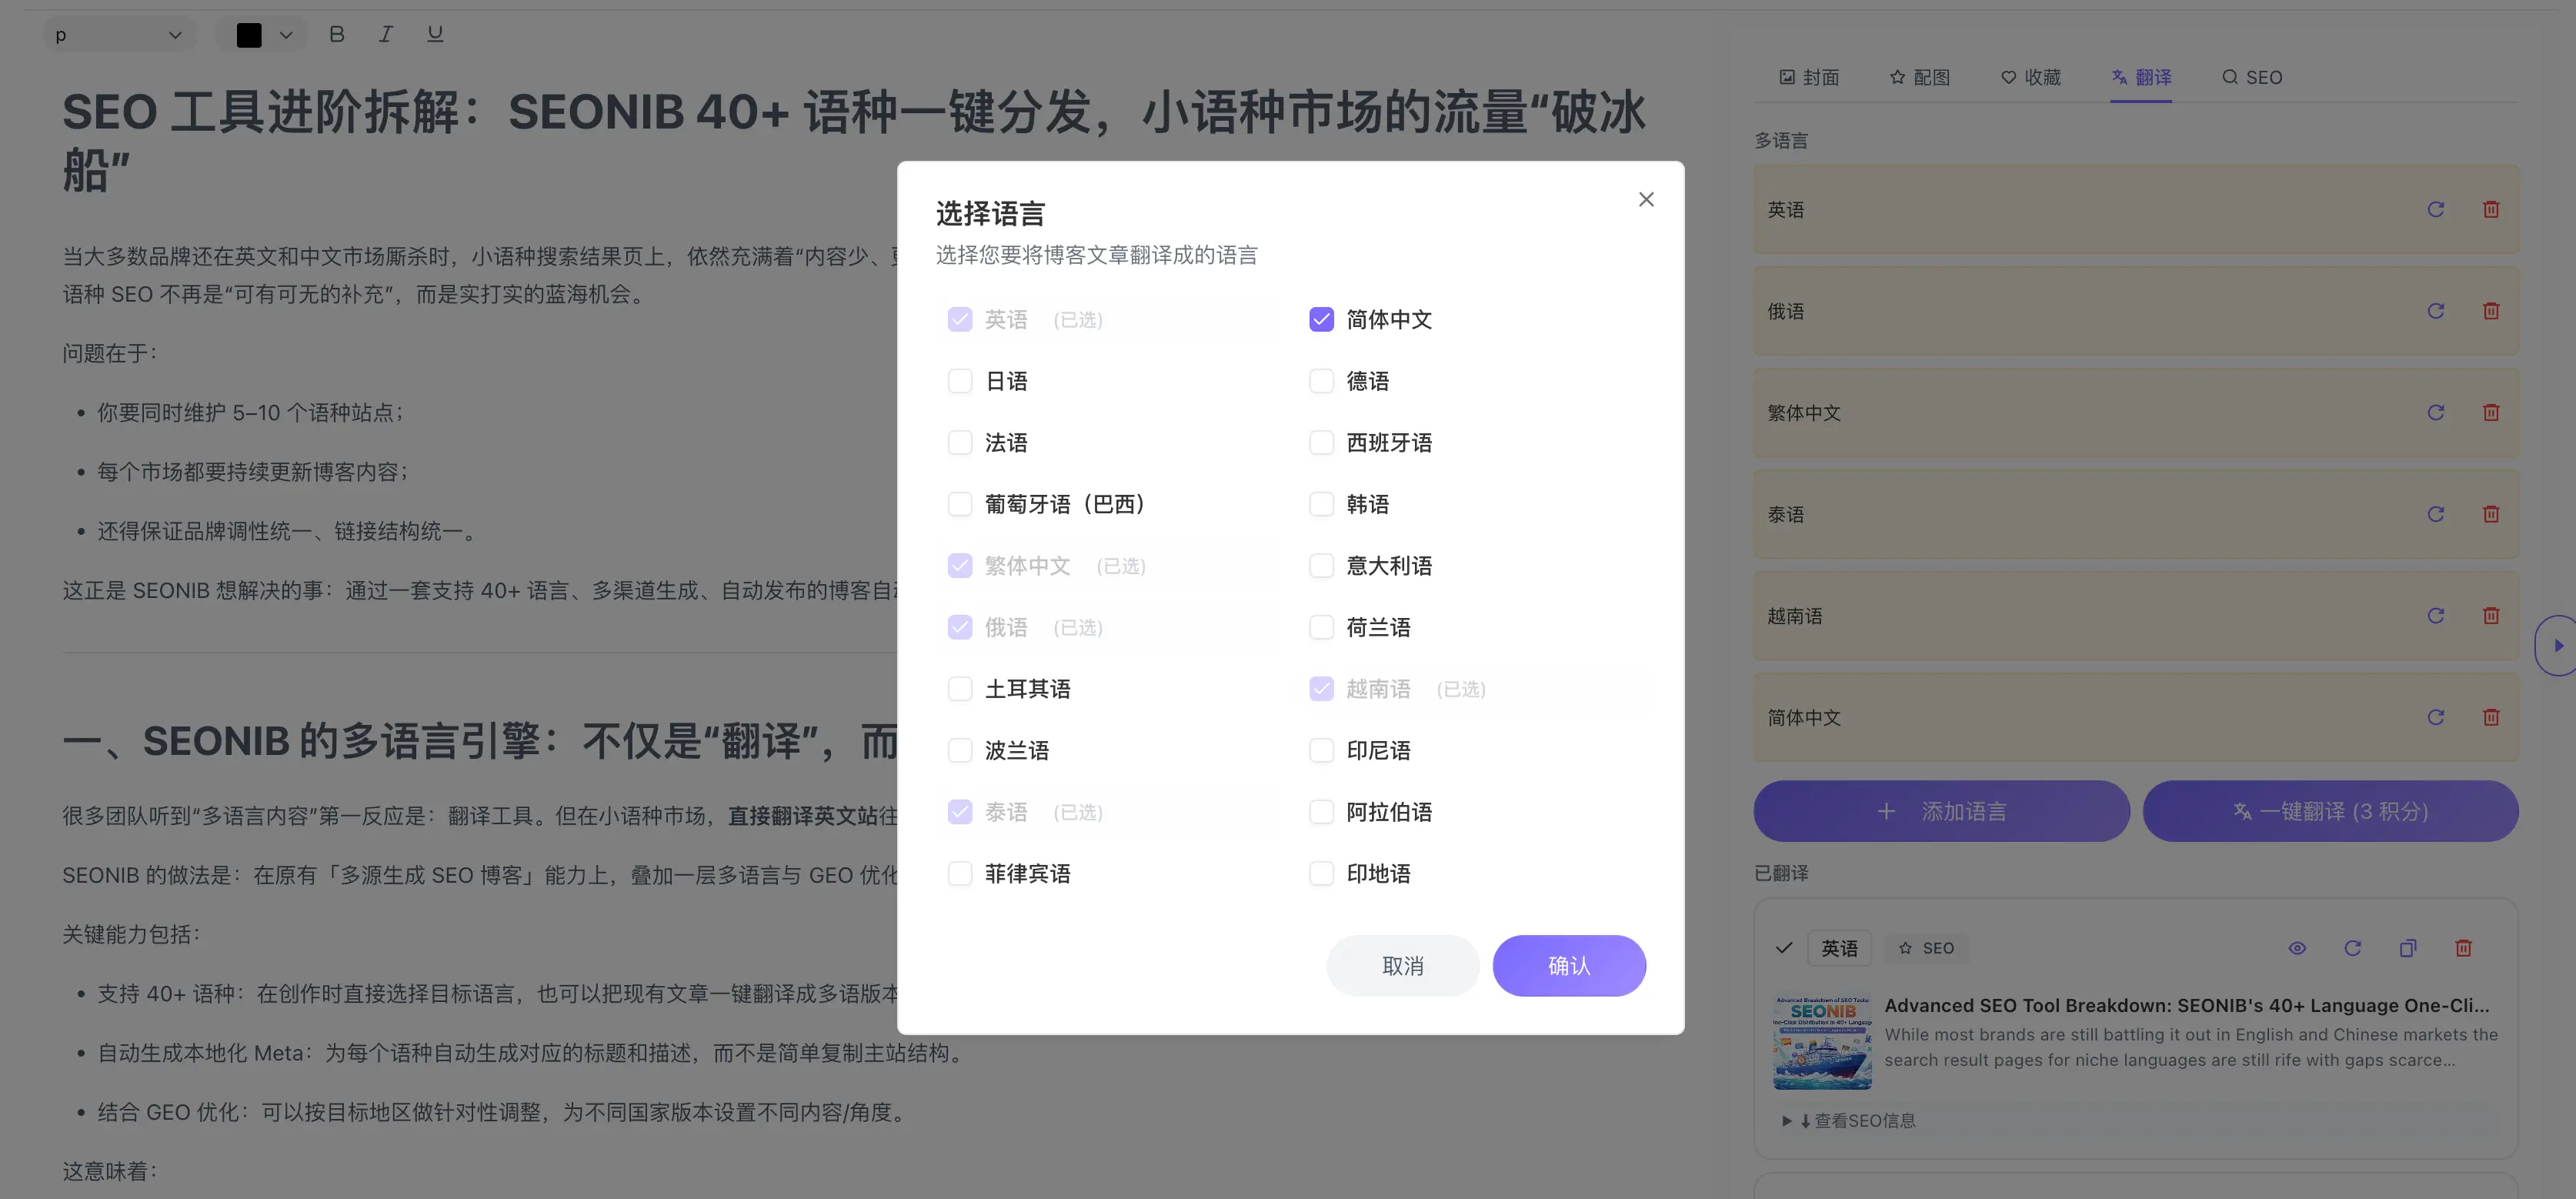Select the 意大利语 checkbox

[1321, 566]
